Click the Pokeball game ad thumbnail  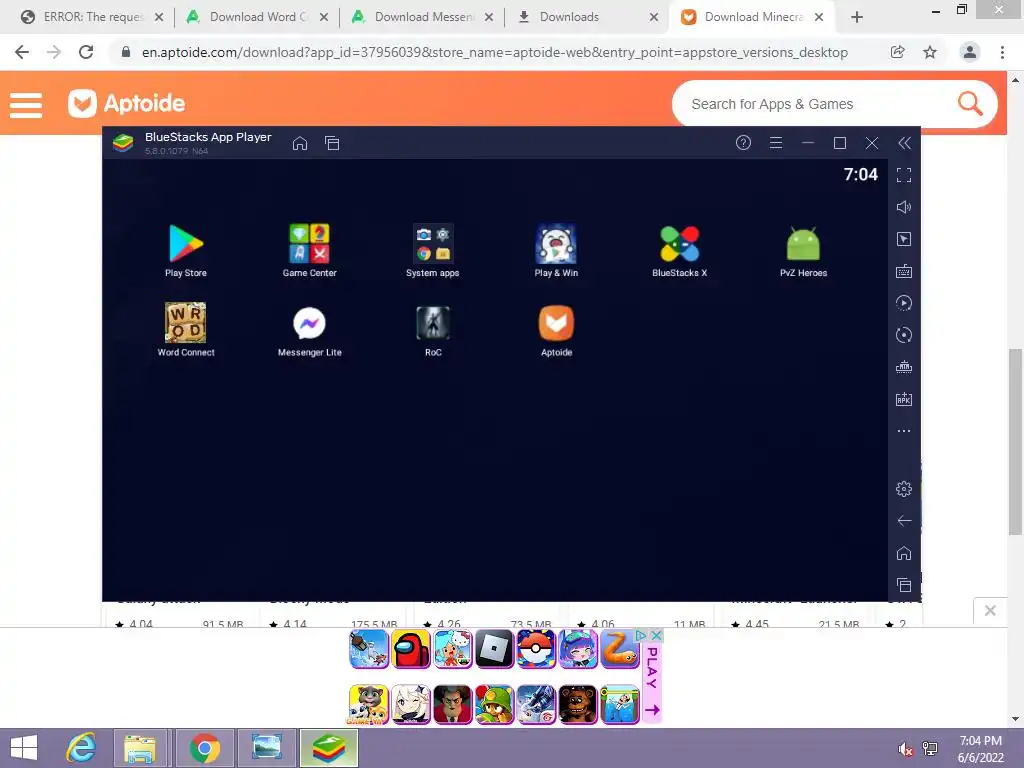(x=536, y=649)
